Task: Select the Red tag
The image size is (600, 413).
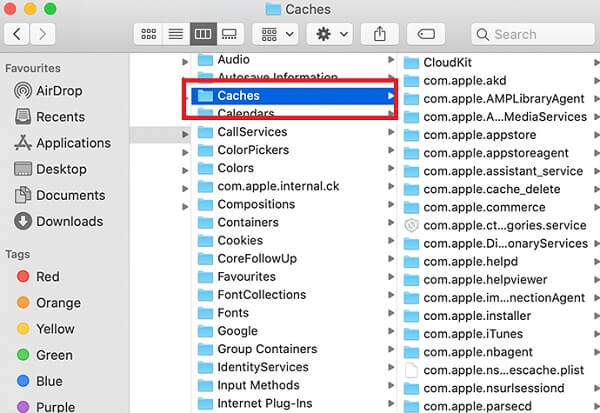Action: (x=38, y=276)
